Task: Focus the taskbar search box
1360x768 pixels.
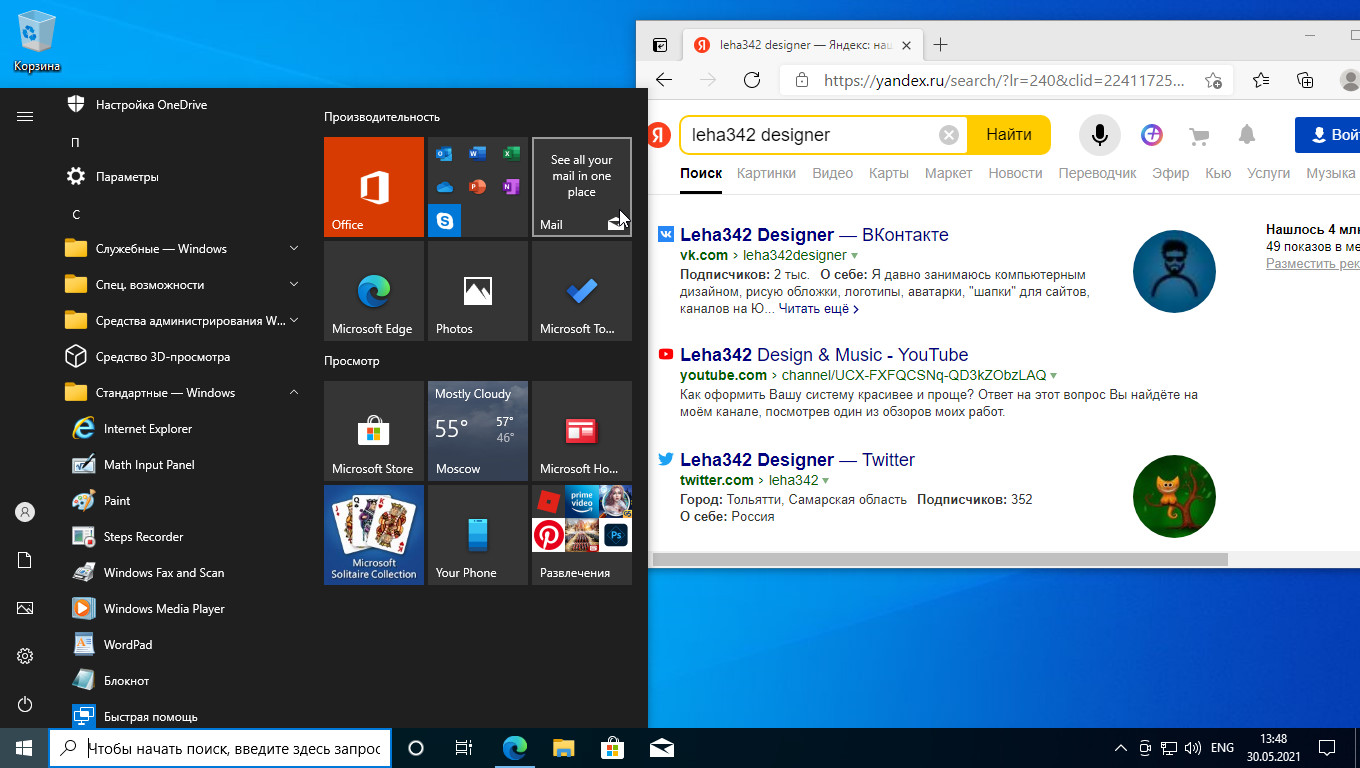Action: tap(220, 748)
